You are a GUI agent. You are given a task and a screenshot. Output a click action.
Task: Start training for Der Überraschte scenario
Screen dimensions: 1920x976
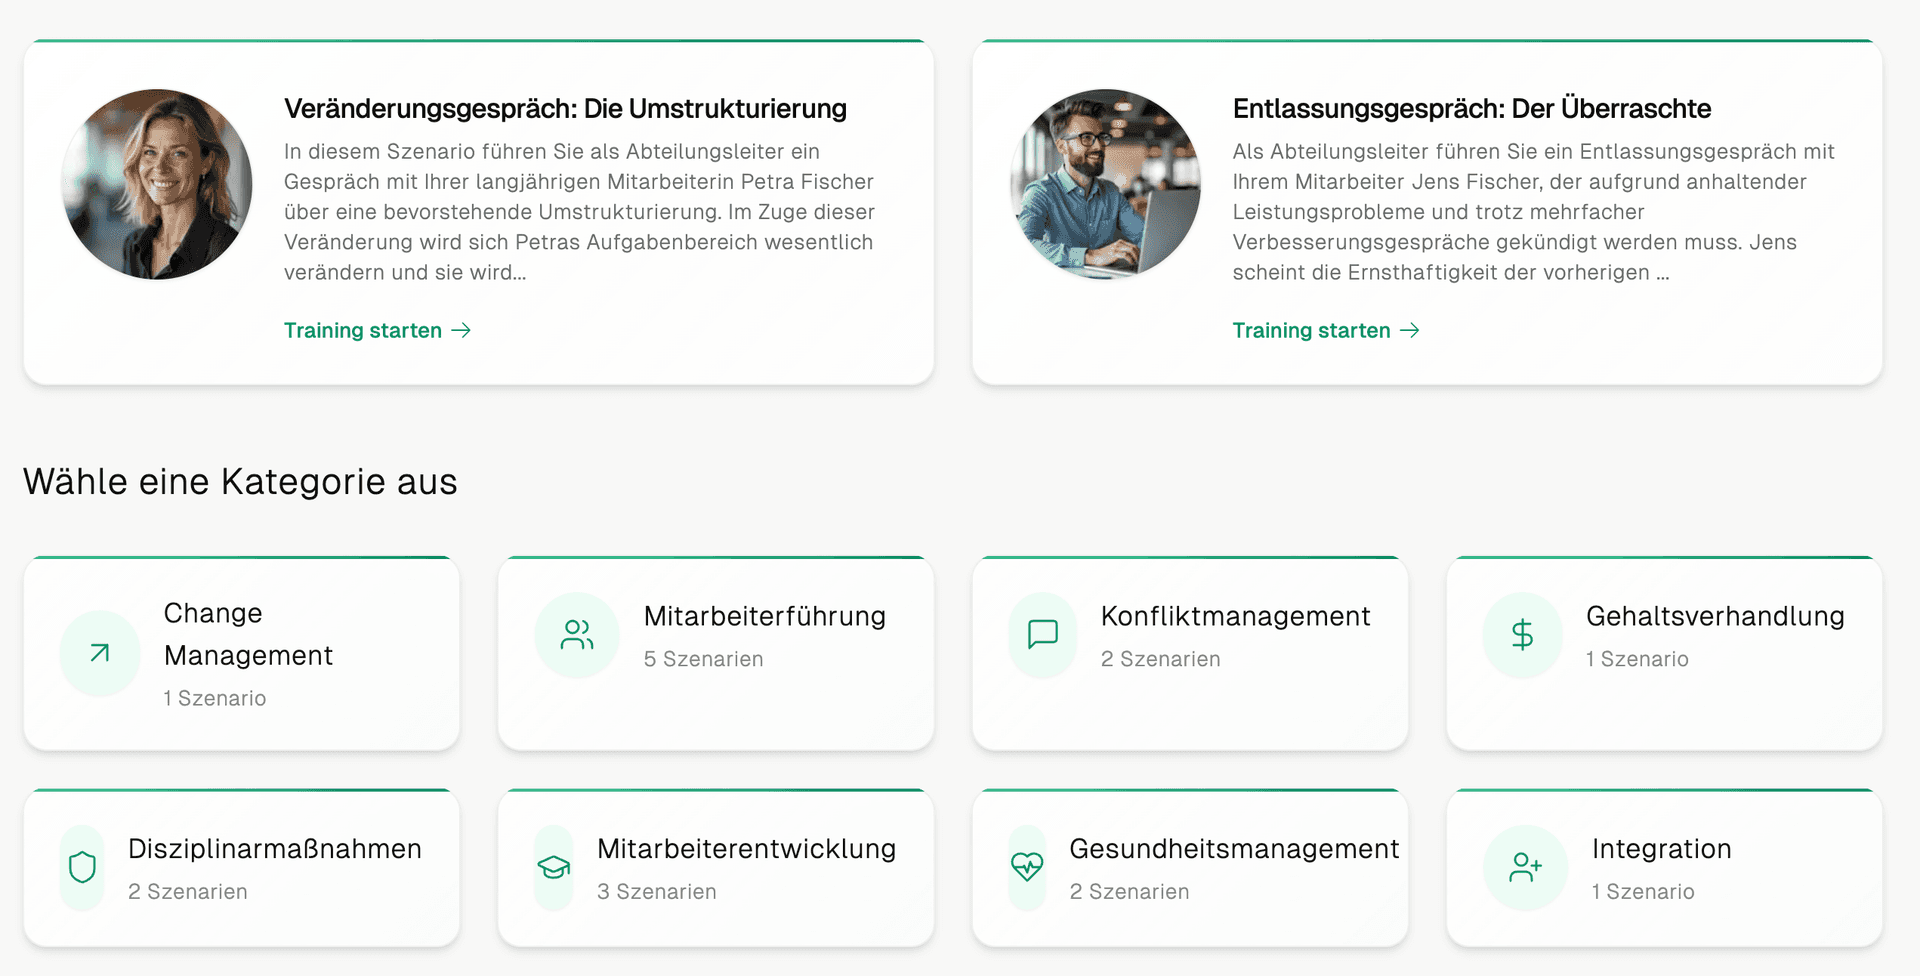click(1325, 331)
